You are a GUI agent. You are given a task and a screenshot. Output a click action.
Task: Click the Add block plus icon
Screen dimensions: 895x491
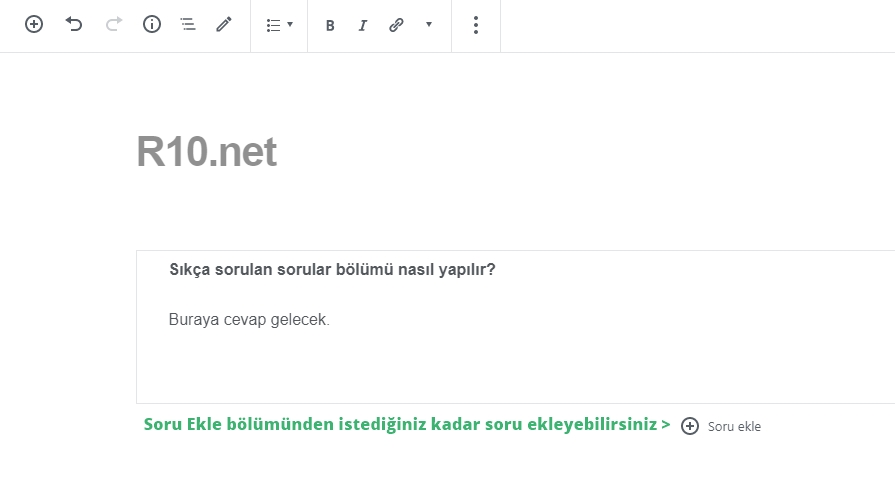34,24
